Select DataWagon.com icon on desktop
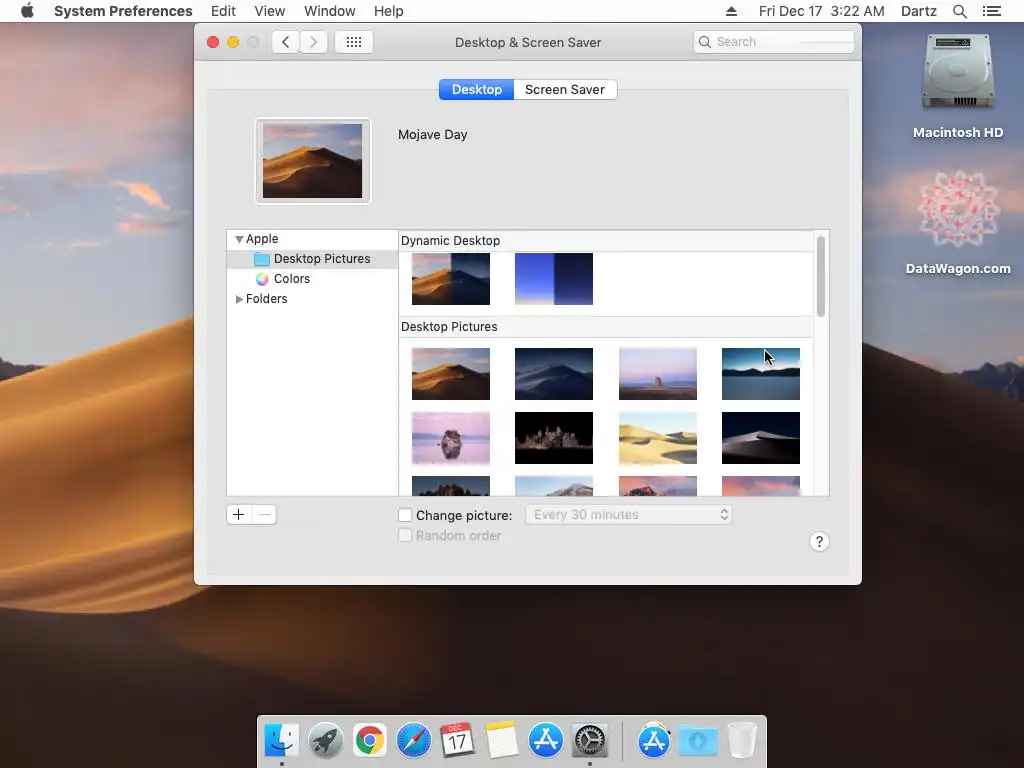 tap(958, 222)
